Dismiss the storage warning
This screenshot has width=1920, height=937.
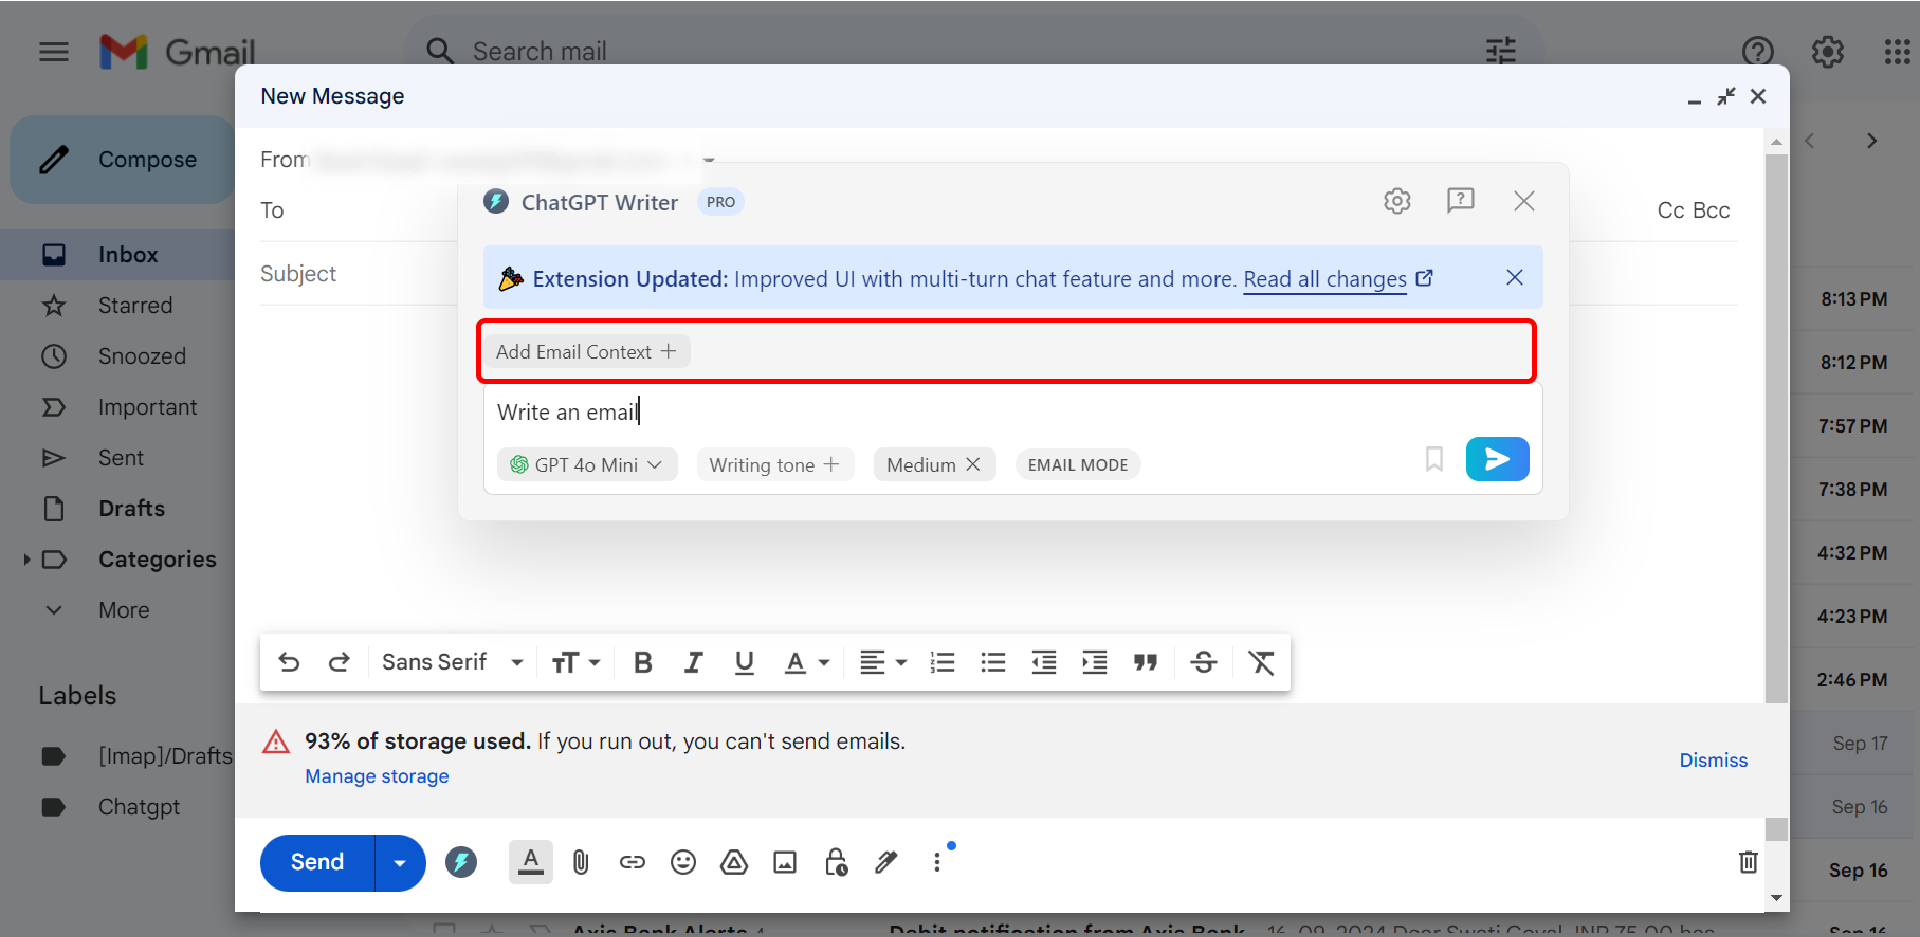click(x=1713, y=760)
